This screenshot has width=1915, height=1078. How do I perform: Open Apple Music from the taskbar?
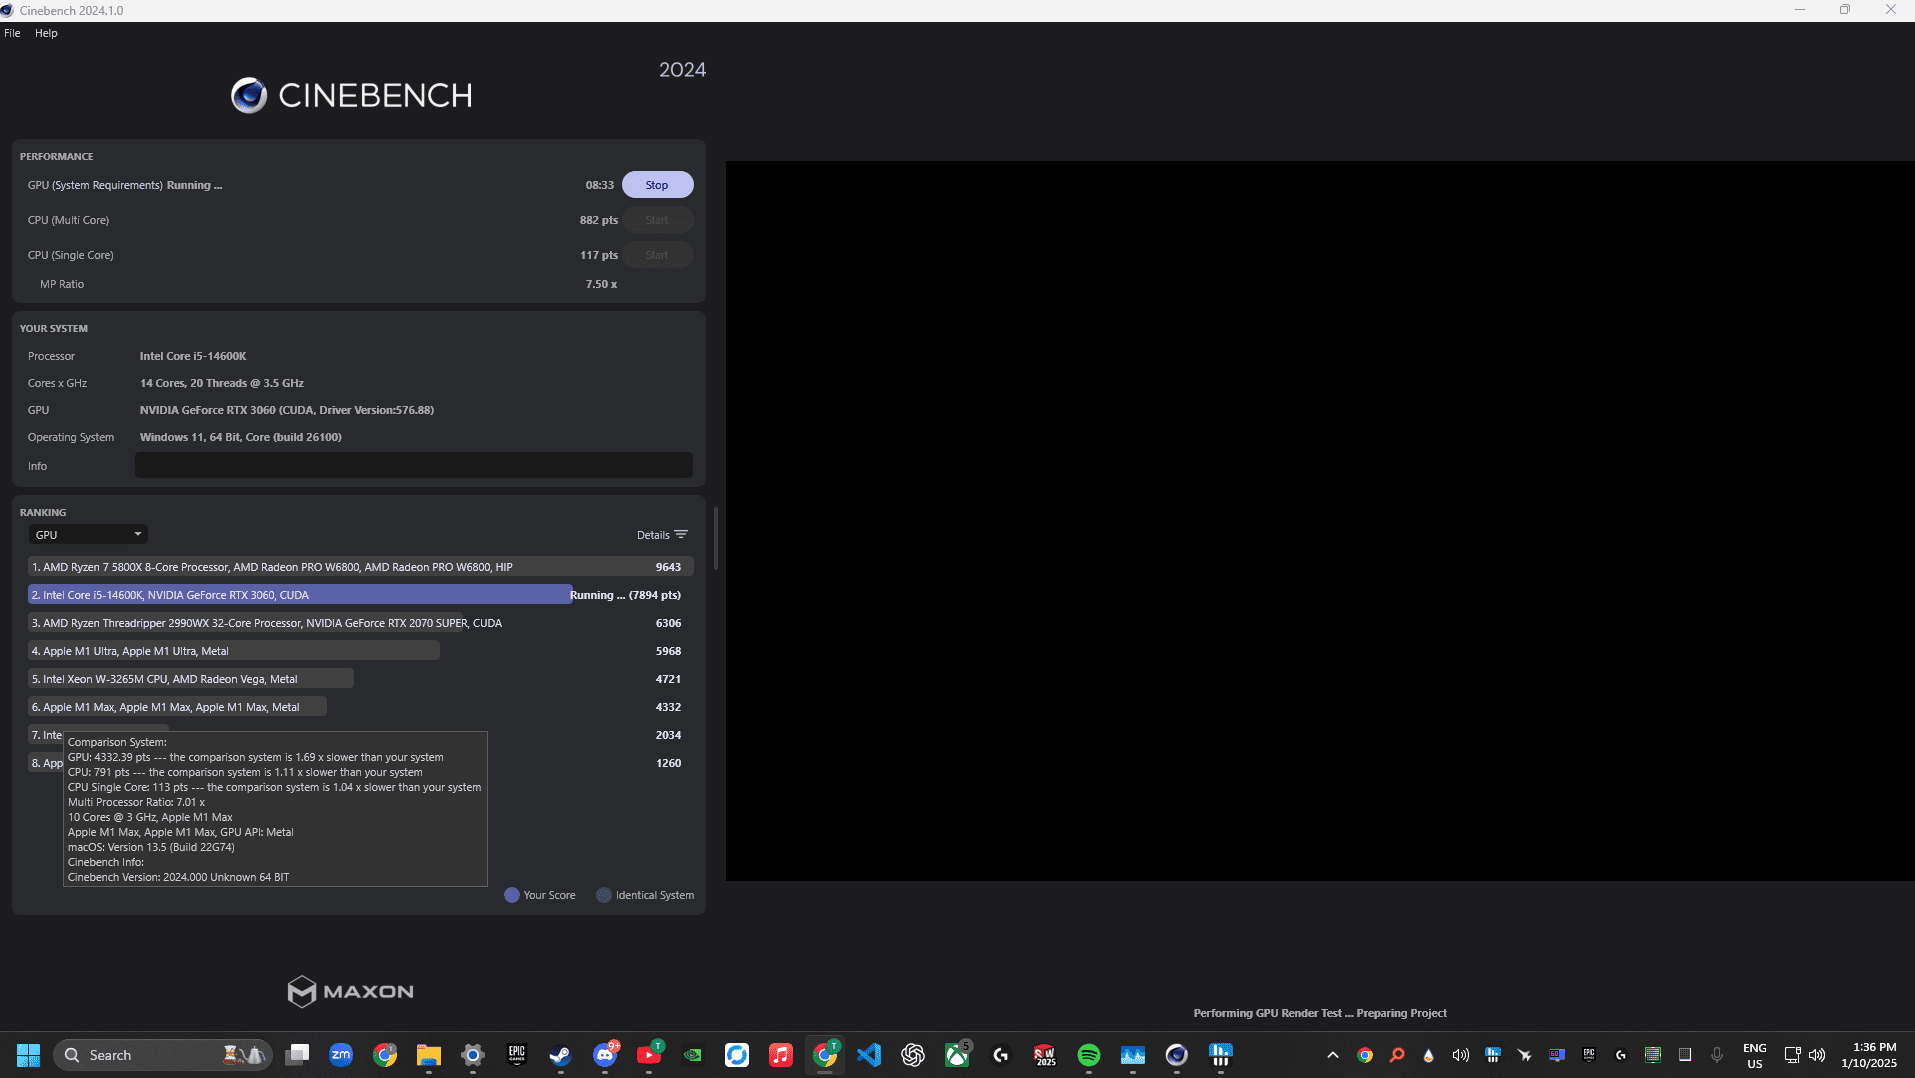coord(781,1055)
